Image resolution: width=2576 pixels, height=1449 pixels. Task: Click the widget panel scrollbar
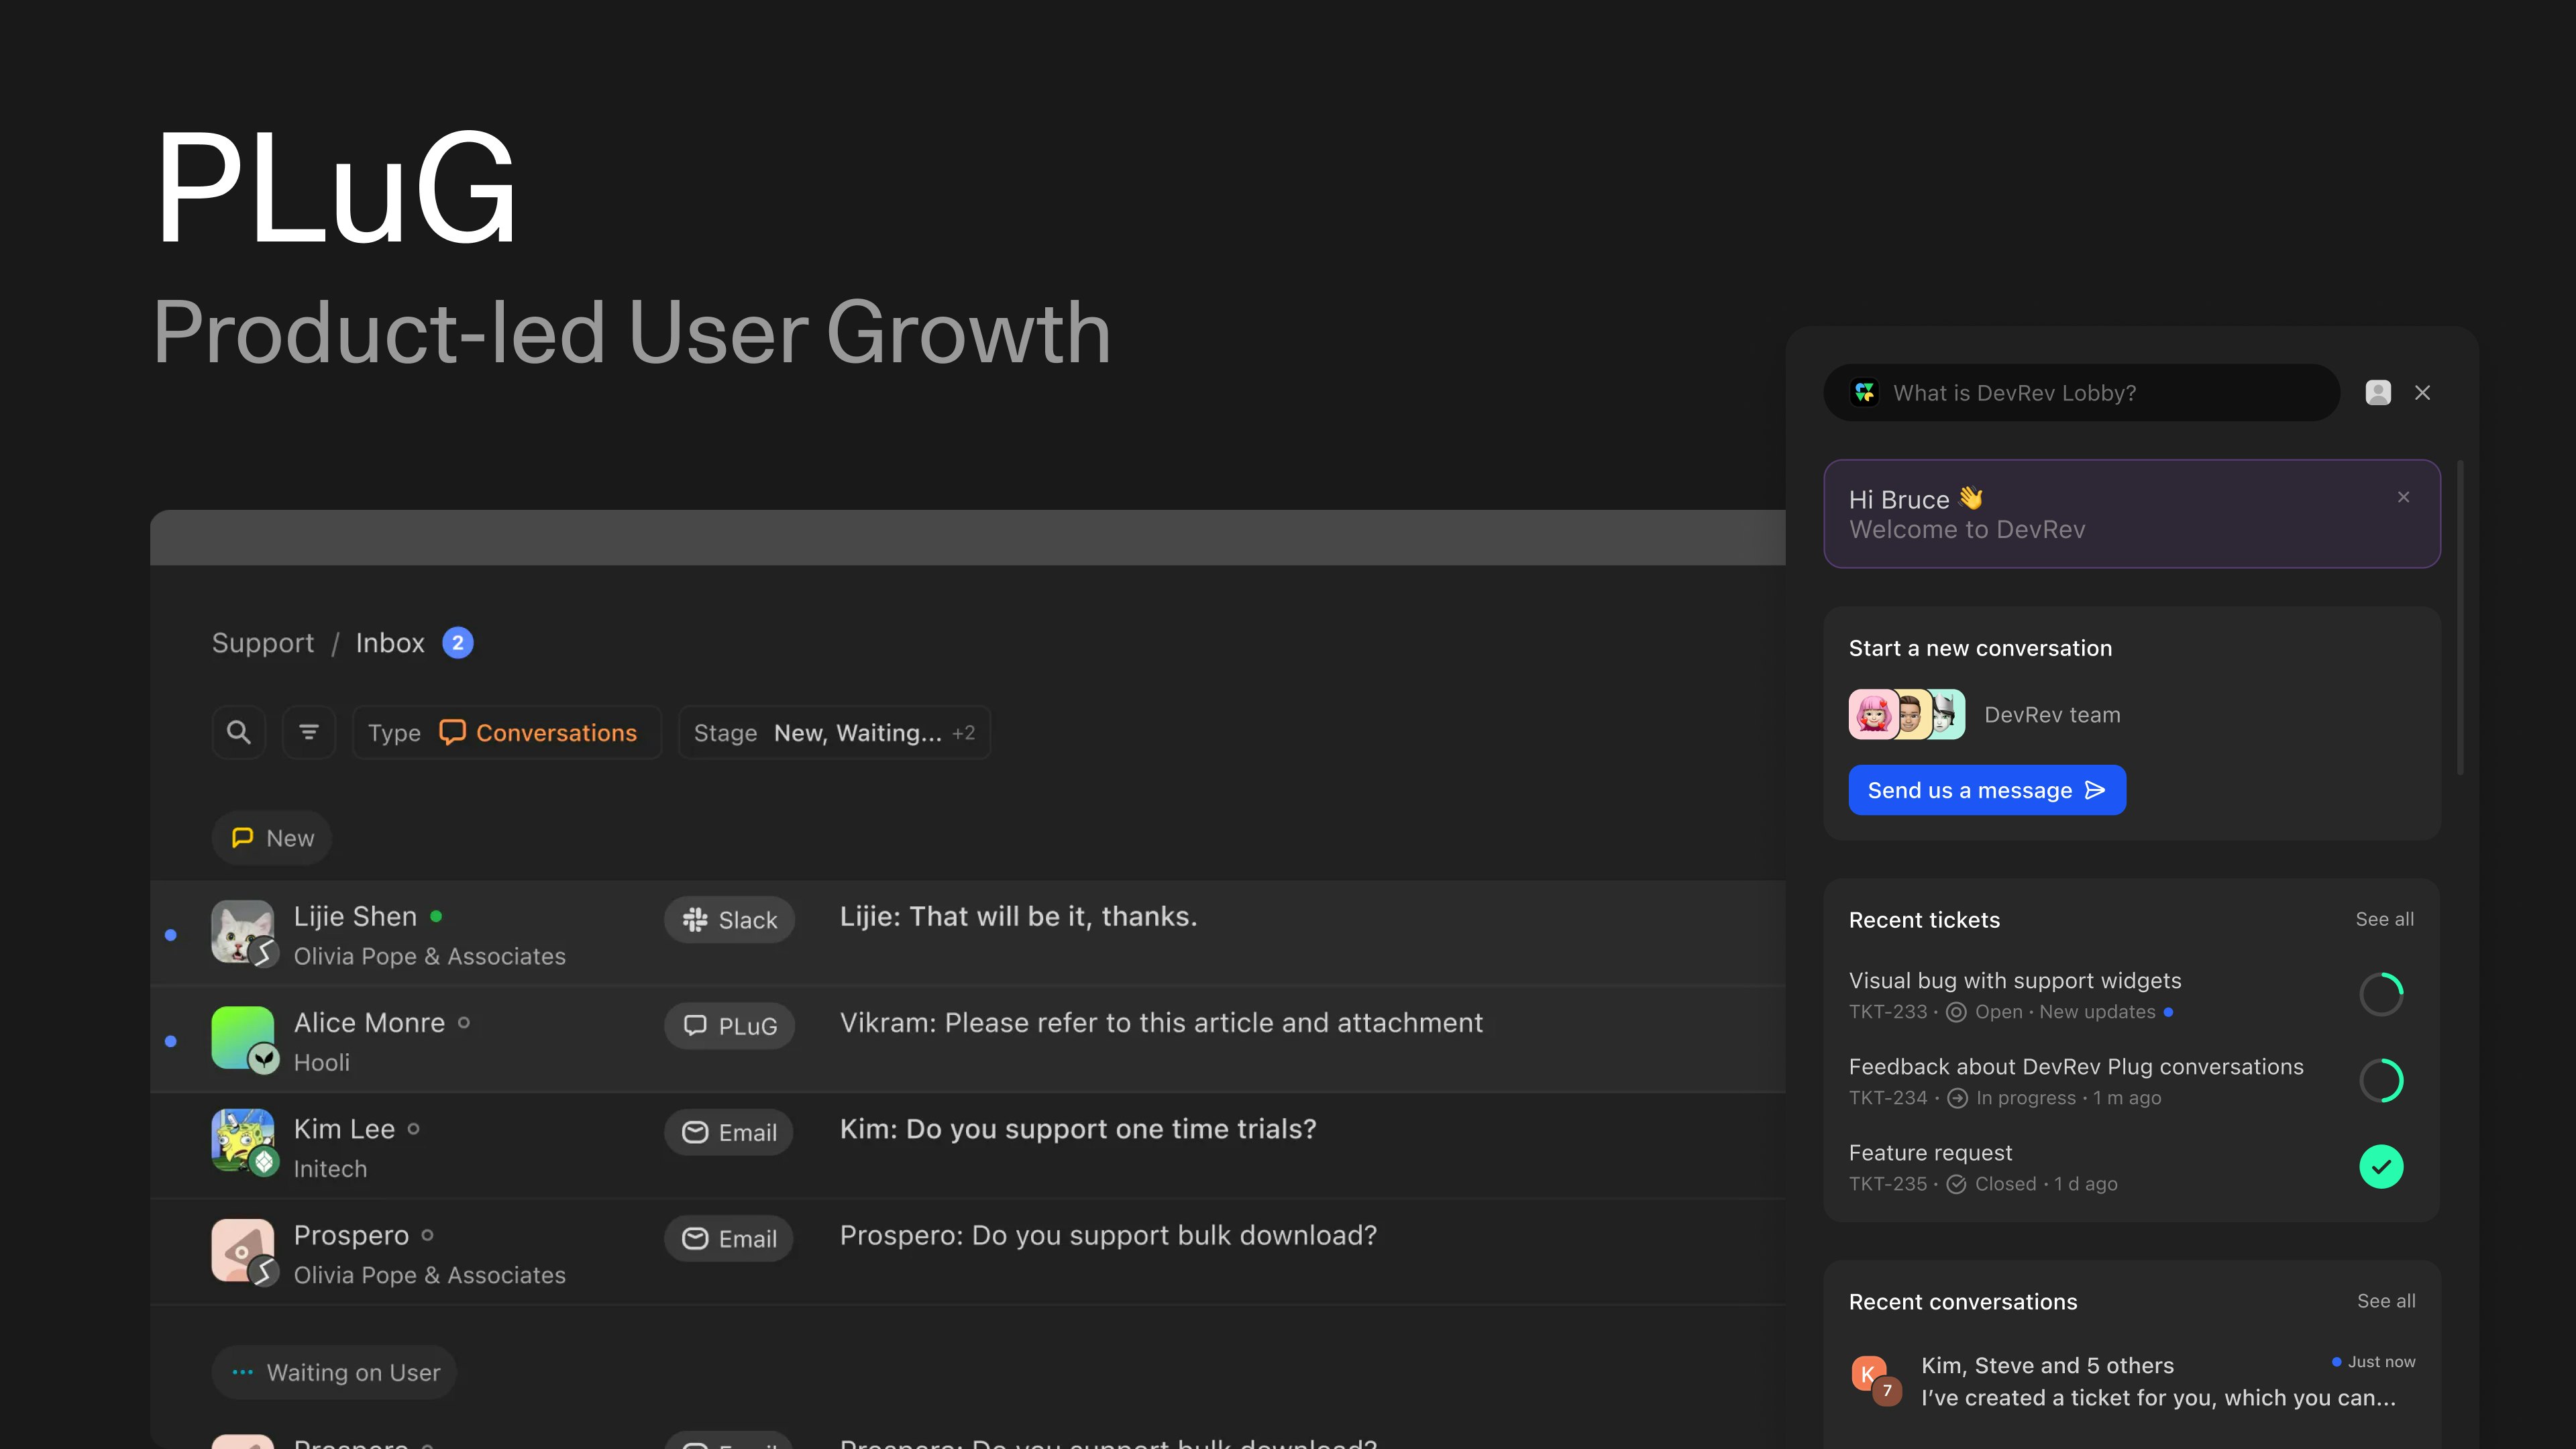tap(2459, 618)
